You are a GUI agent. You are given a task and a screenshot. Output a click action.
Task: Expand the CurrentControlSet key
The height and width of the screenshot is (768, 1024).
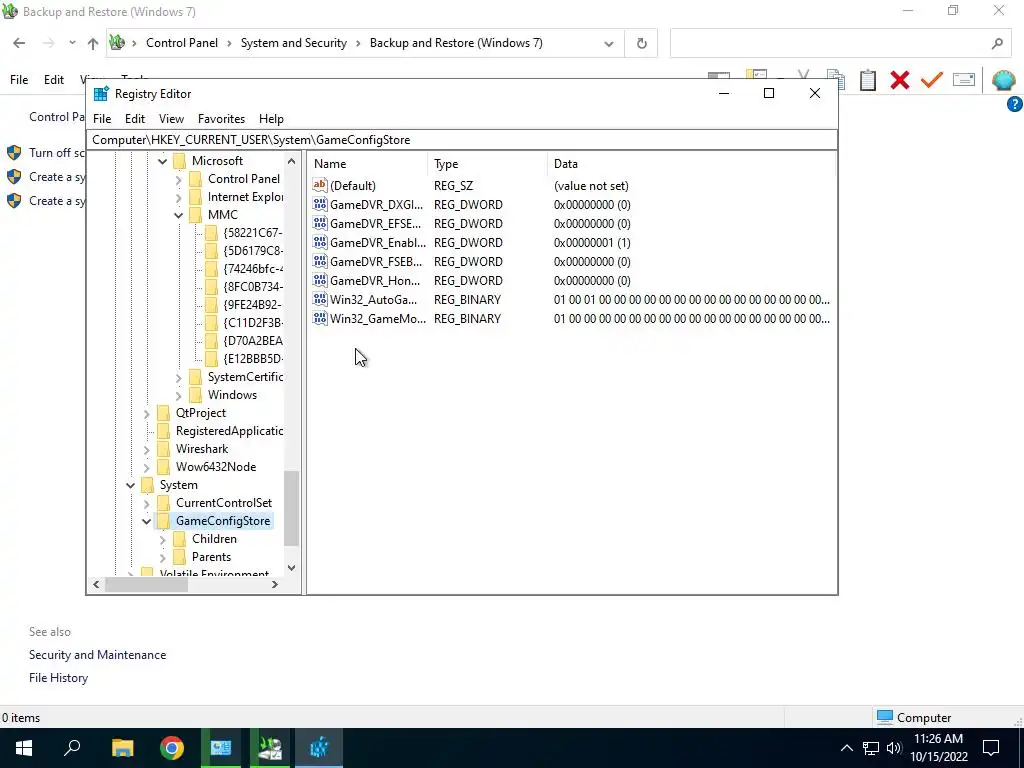tap(146, 503)
